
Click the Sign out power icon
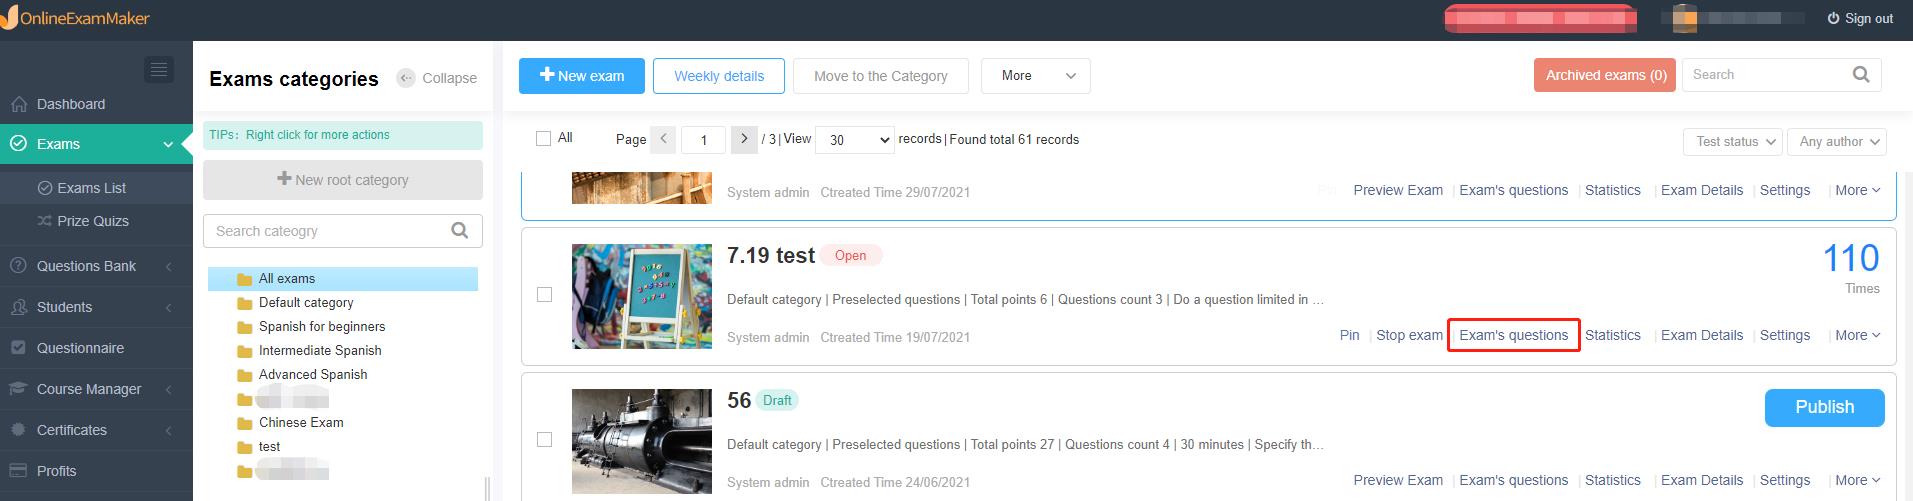[1833, 18]
